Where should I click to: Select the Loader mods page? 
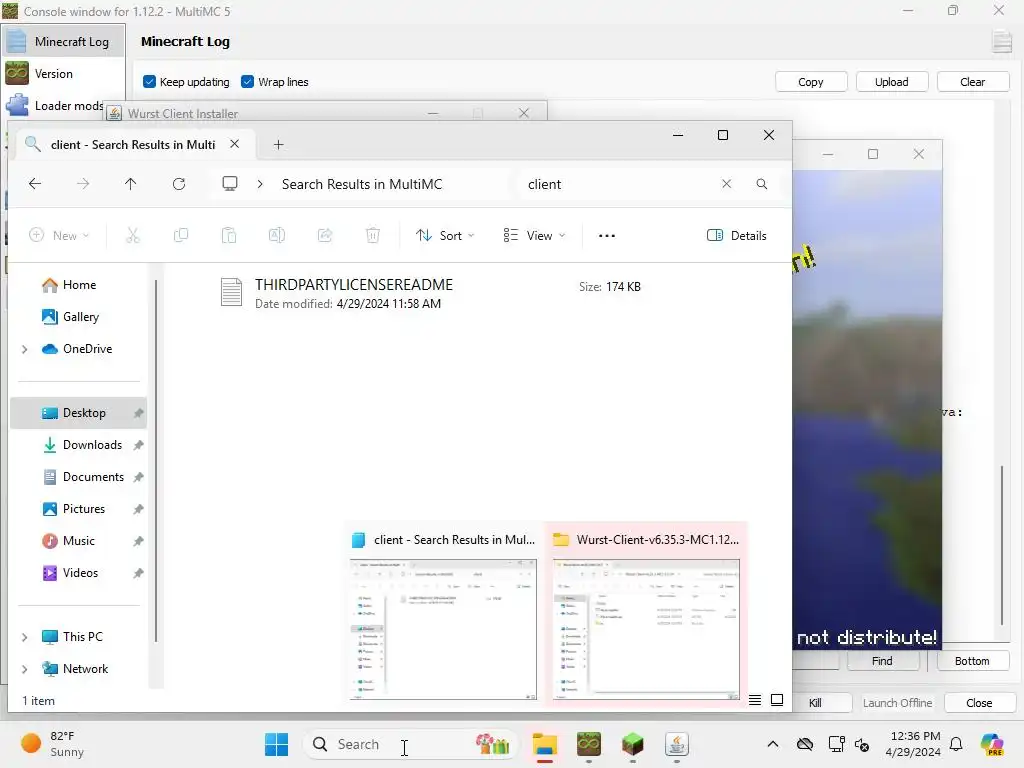pos(54,105)
